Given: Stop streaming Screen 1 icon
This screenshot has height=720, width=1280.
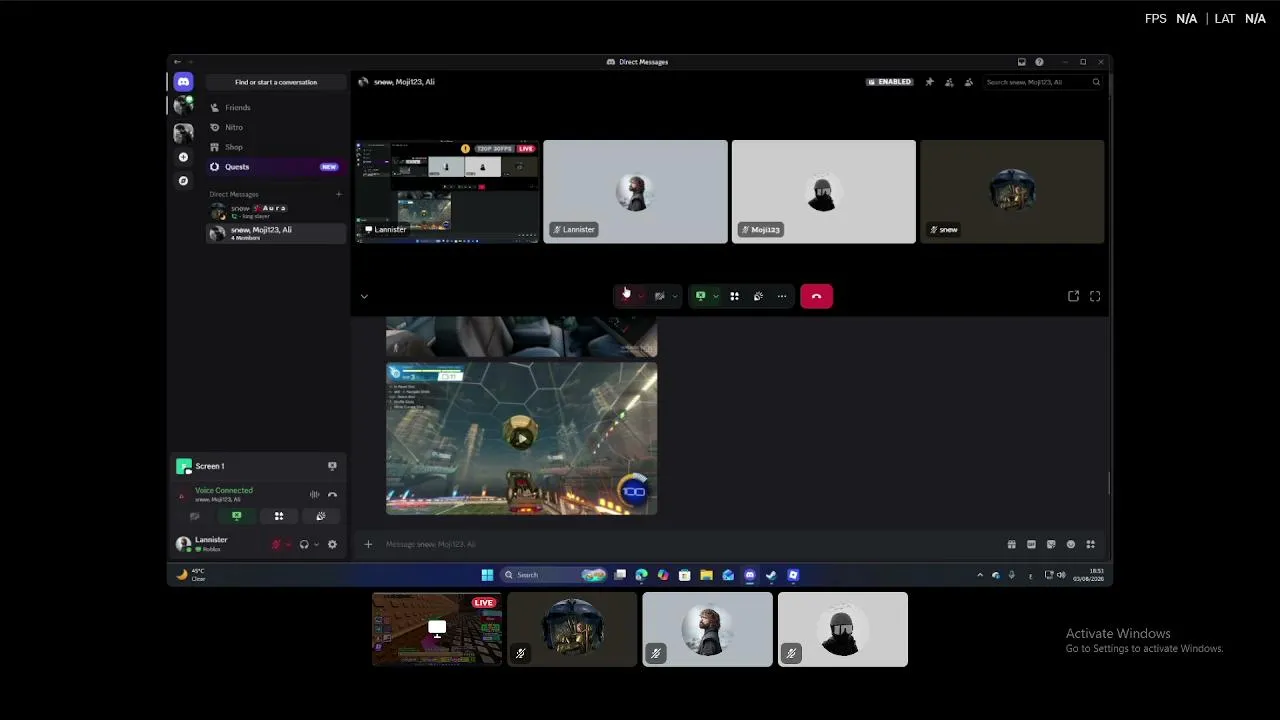Looking at the screenshot, I should pyautogui.click(x=332, y=466).
